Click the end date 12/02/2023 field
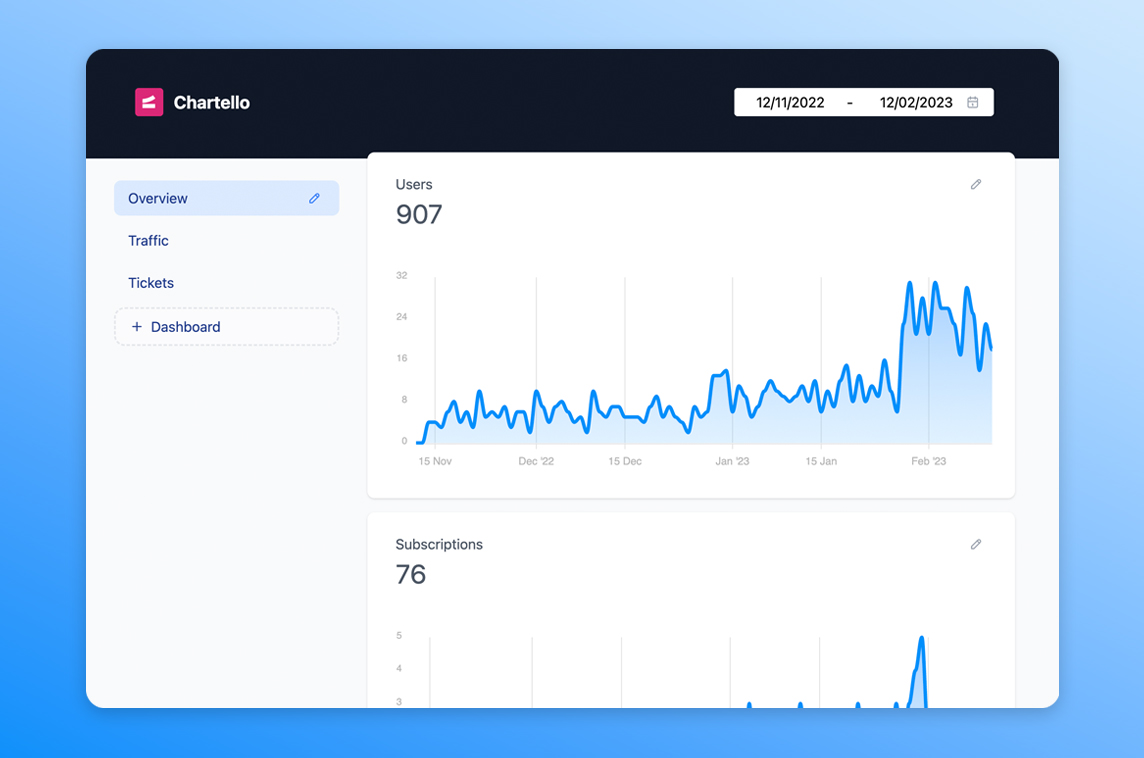The image size is (1144, 758). [x=915, y=102]
